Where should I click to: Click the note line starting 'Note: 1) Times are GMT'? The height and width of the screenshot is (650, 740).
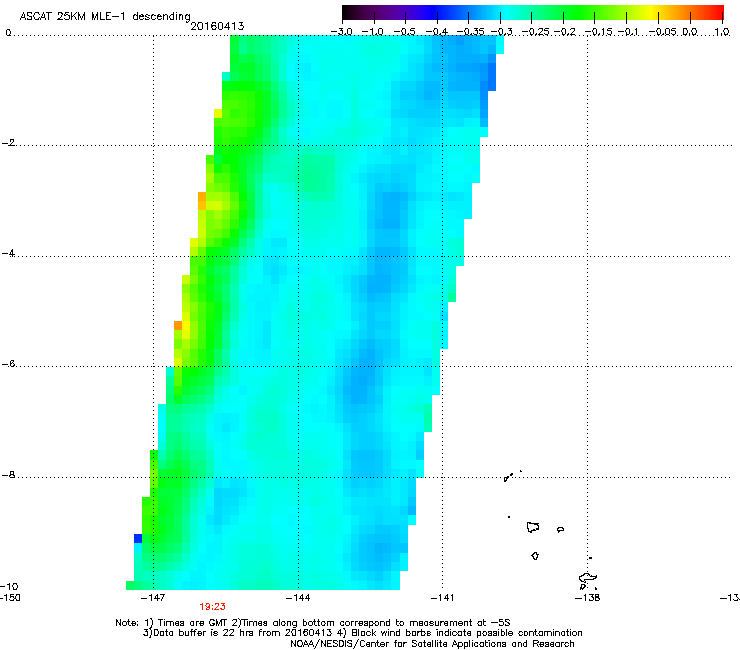(x=313, y=623)
